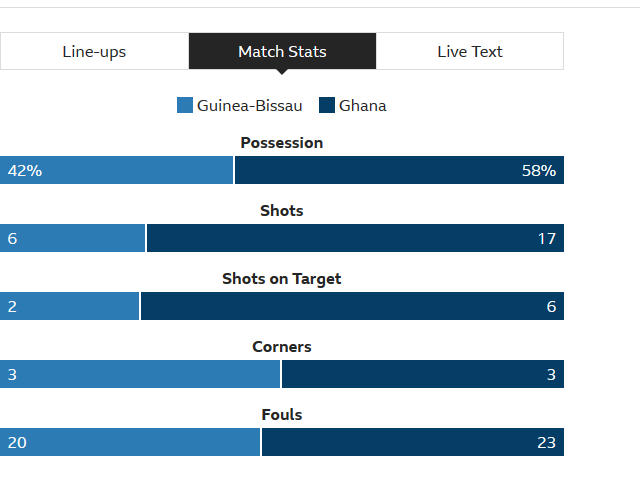The image size is (640, 492).
Task: Open the Live Text tab
Action: 470,51
